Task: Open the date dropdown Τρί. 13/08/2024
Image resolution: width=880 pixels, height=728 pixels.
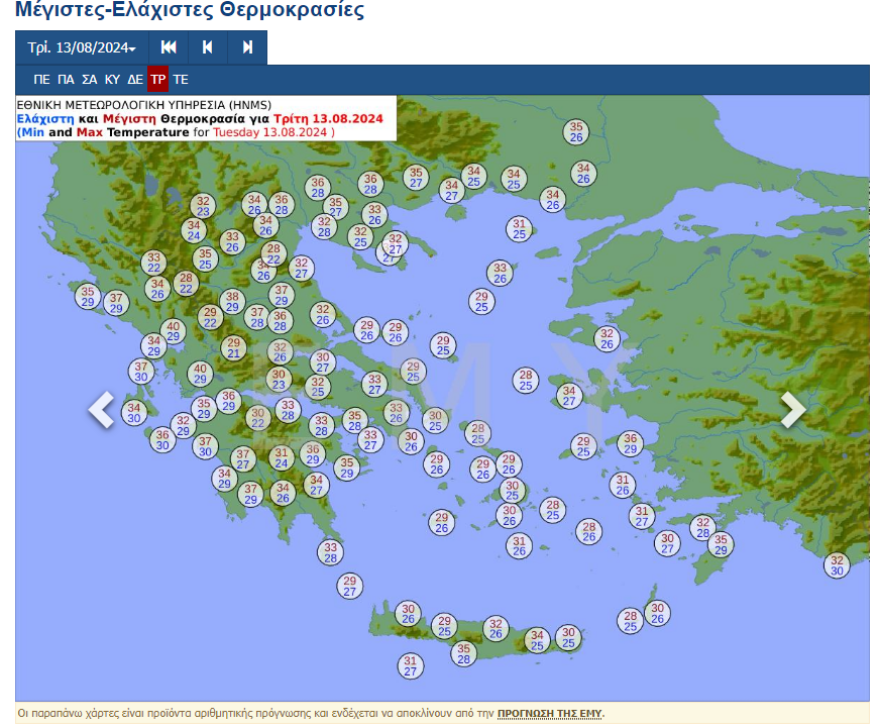Action: click(x=81, y=48)
